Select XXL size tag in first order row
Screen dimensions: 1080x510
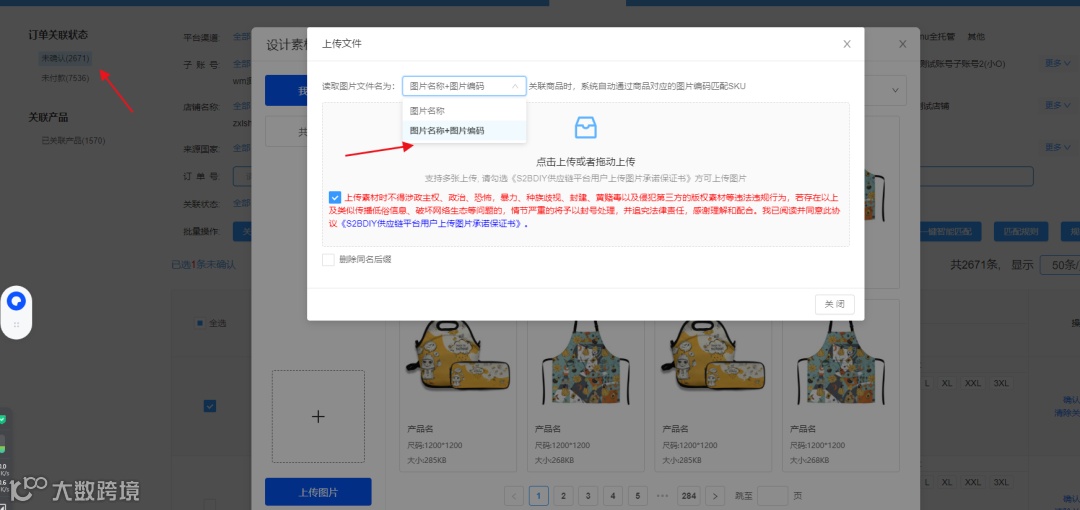coord(973,382)
